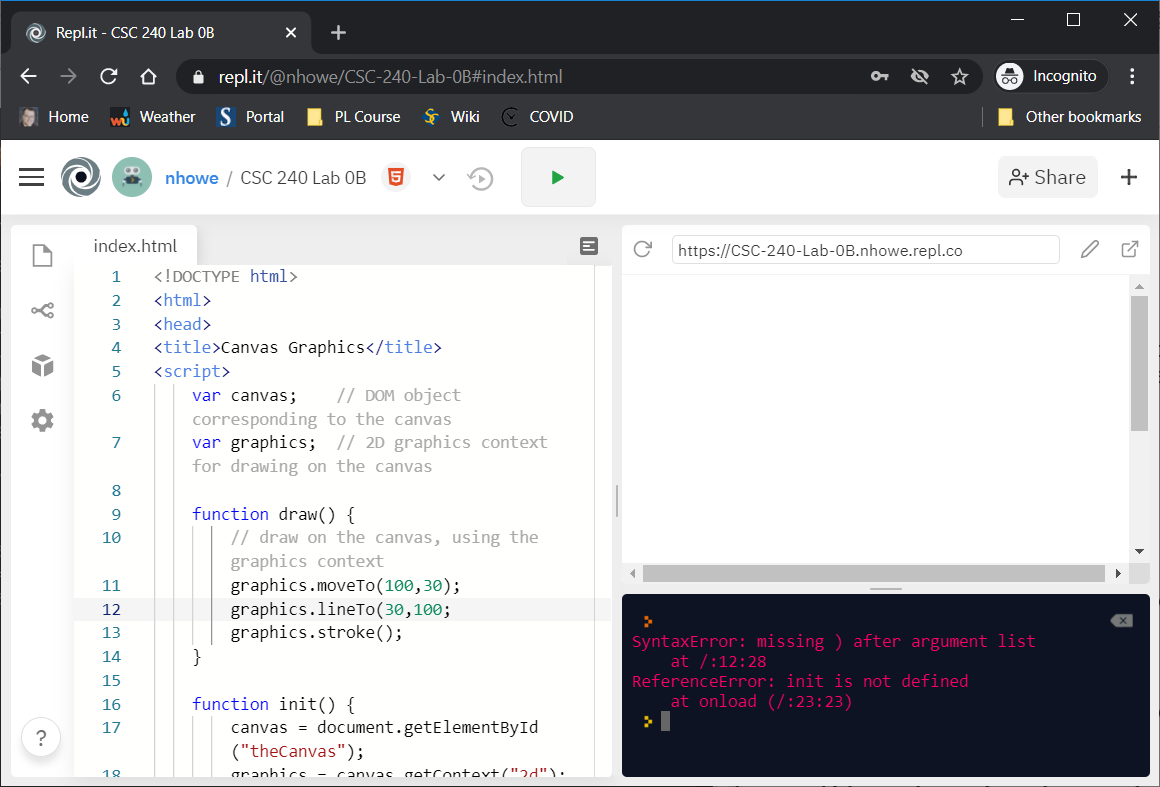Open a new browser tab
Screen dimensions: 1160x787
[338, 33]
